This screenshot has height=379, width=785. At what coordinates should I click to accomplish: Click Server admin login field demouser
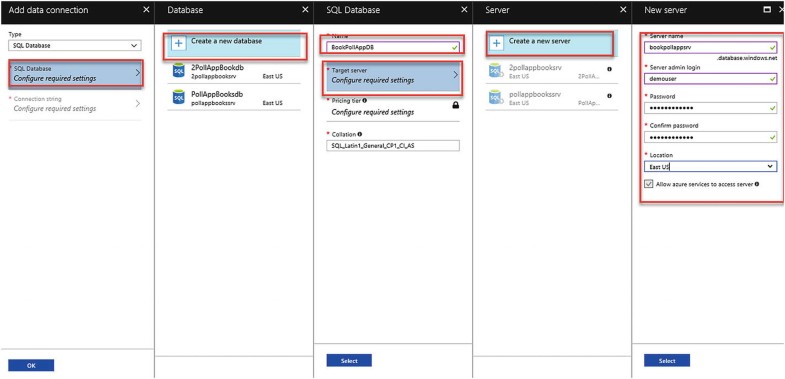coord(710,79)
